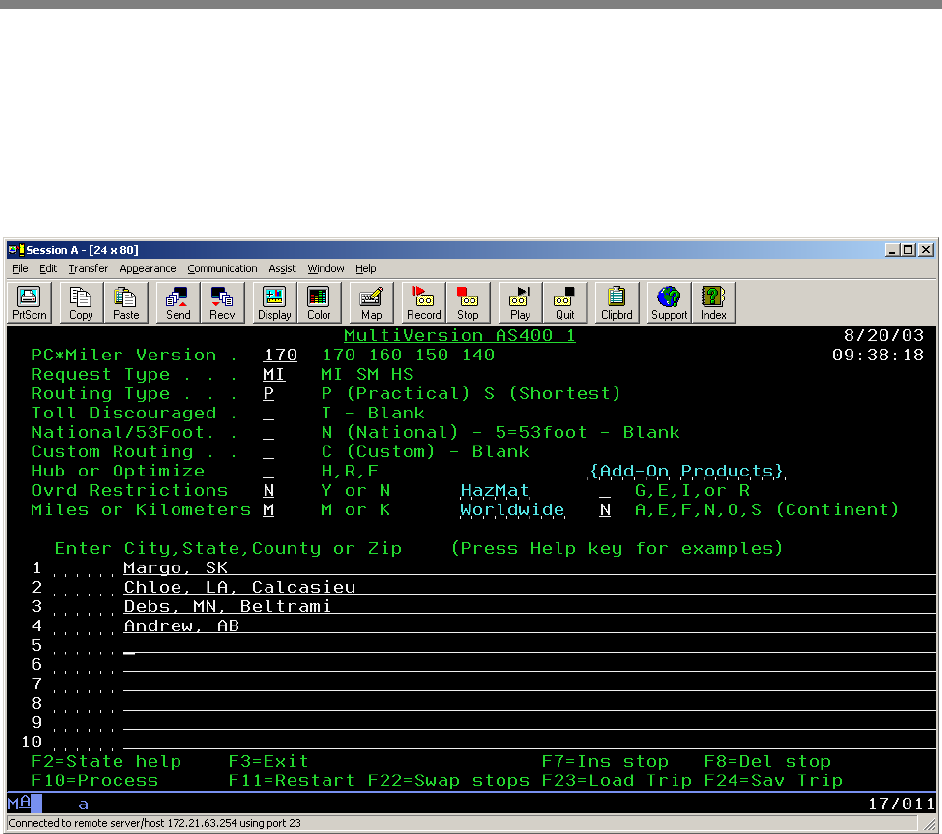942x834 pixels.
Task: Click the HazMat label text
Action: [x=494, y=490]
